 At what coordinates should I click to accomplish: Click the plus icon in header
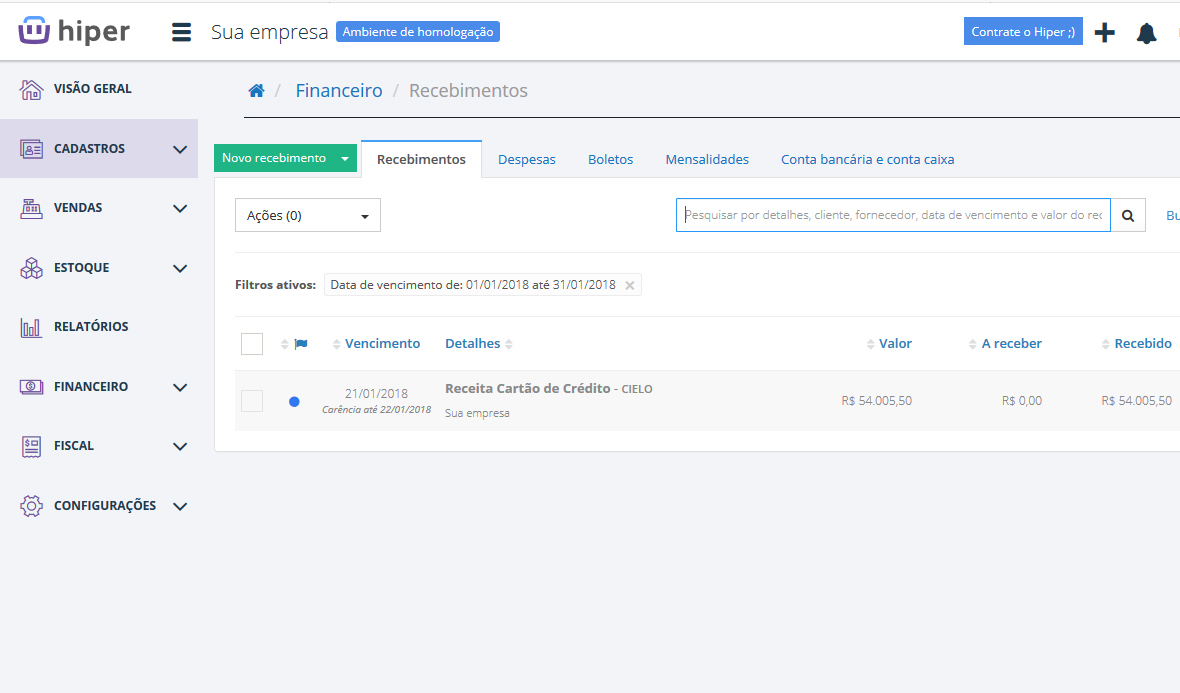click(1104, 33)
